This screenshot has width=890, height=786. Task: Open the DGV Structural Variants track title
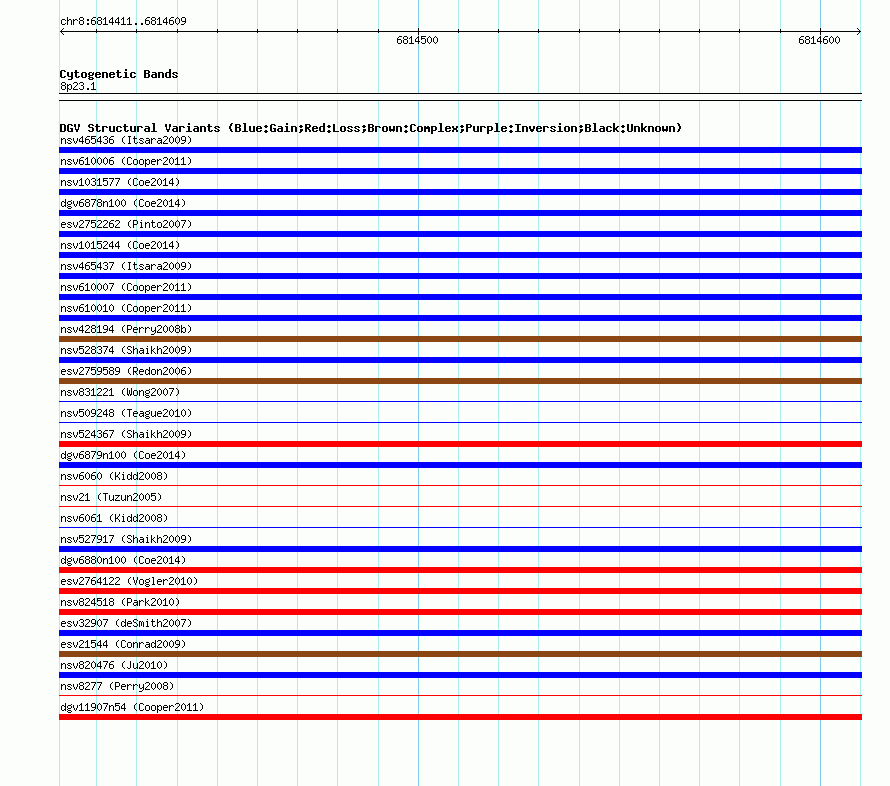click(x=370, y=128)
